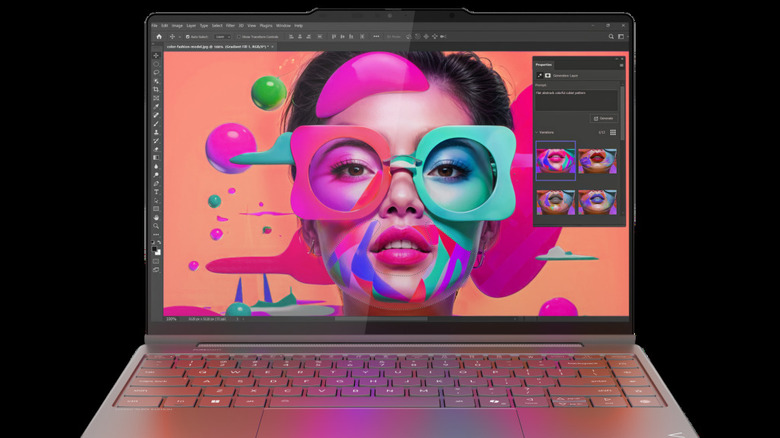The image size is (780, 438).
Task: Select the red lips variation thumbnail
Action: [597, 161]
